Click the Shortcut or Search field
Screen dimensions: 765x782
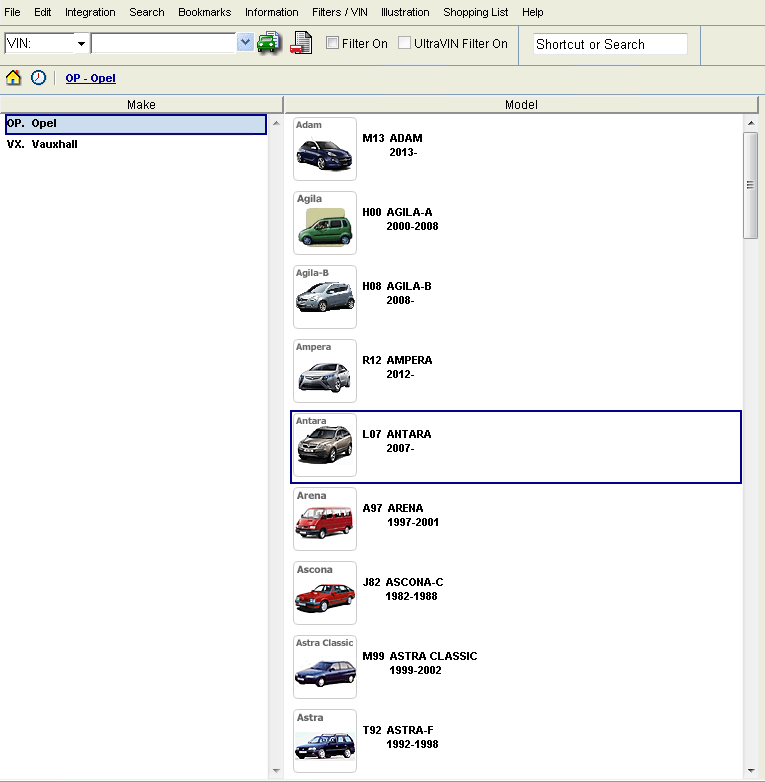click(609, 44)
